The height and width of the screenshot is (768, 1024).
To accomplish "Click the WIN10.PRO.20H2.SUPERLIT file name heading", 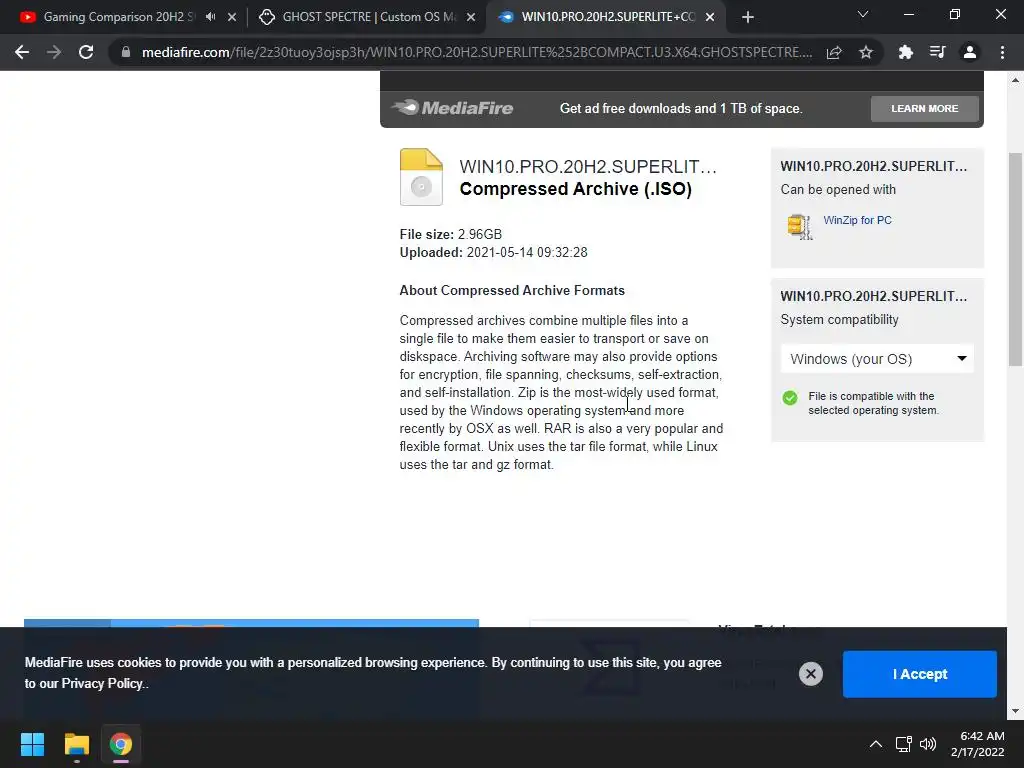I will pyautogui.click(x=588, y=167).
